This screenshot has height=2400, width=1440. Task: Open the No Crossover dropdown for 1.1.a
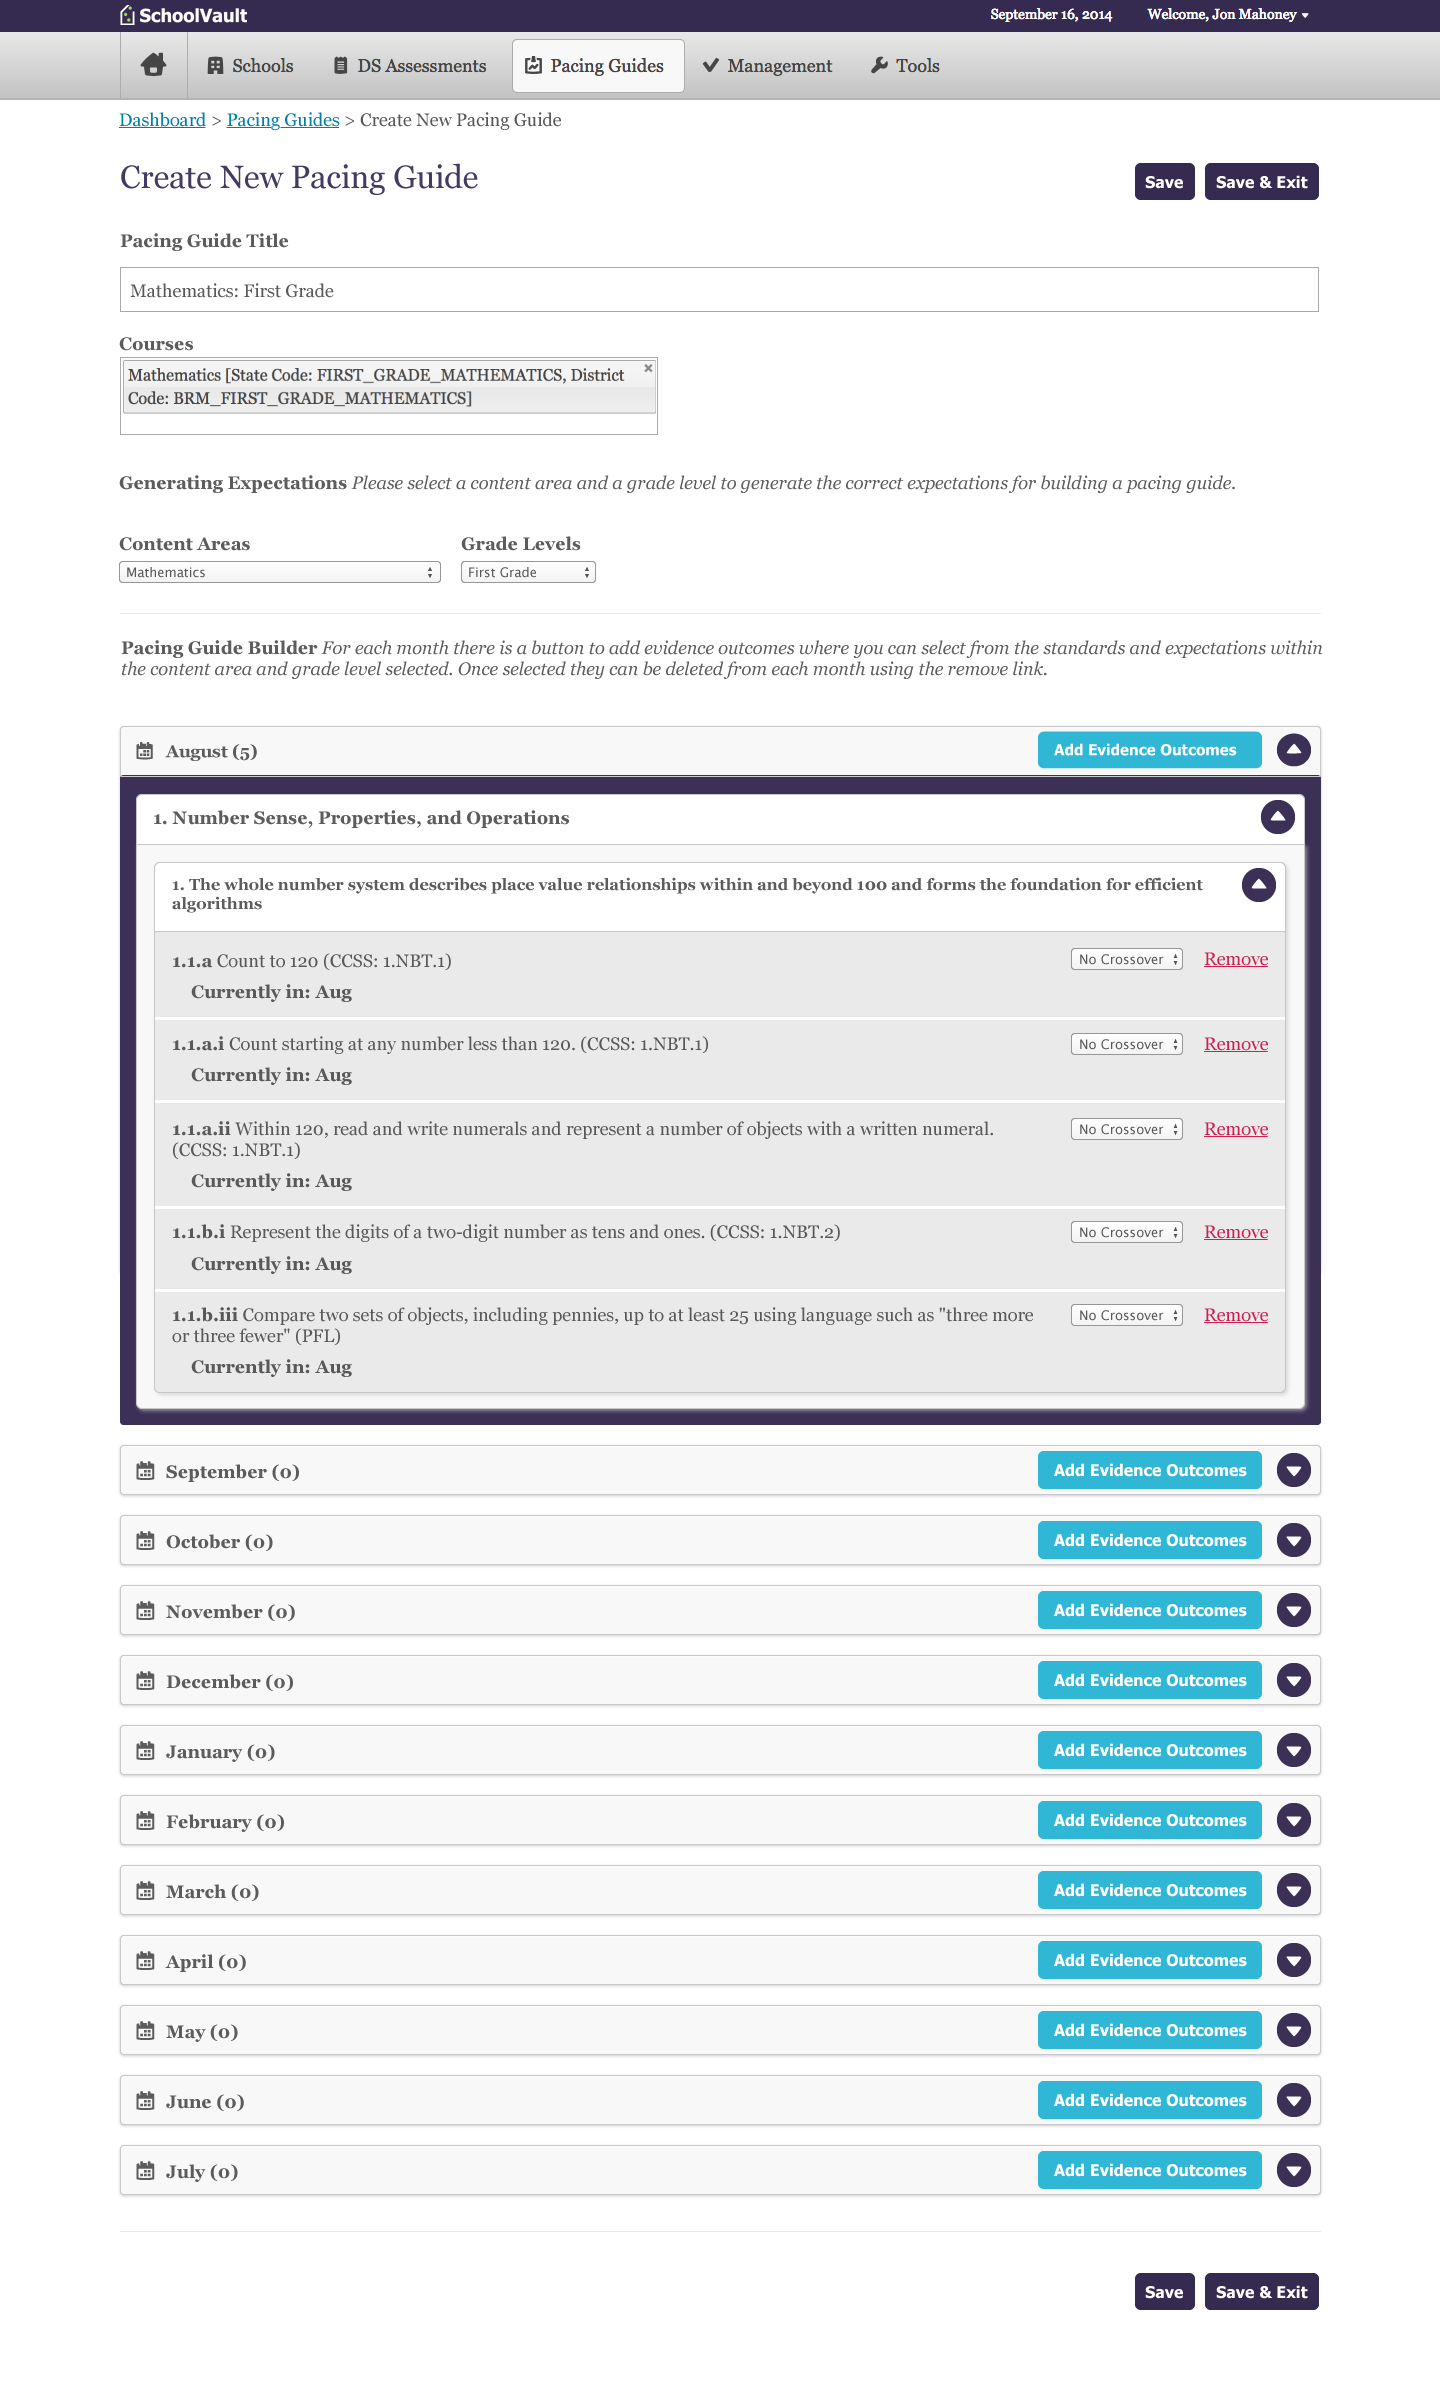(x=1126, y=959)
